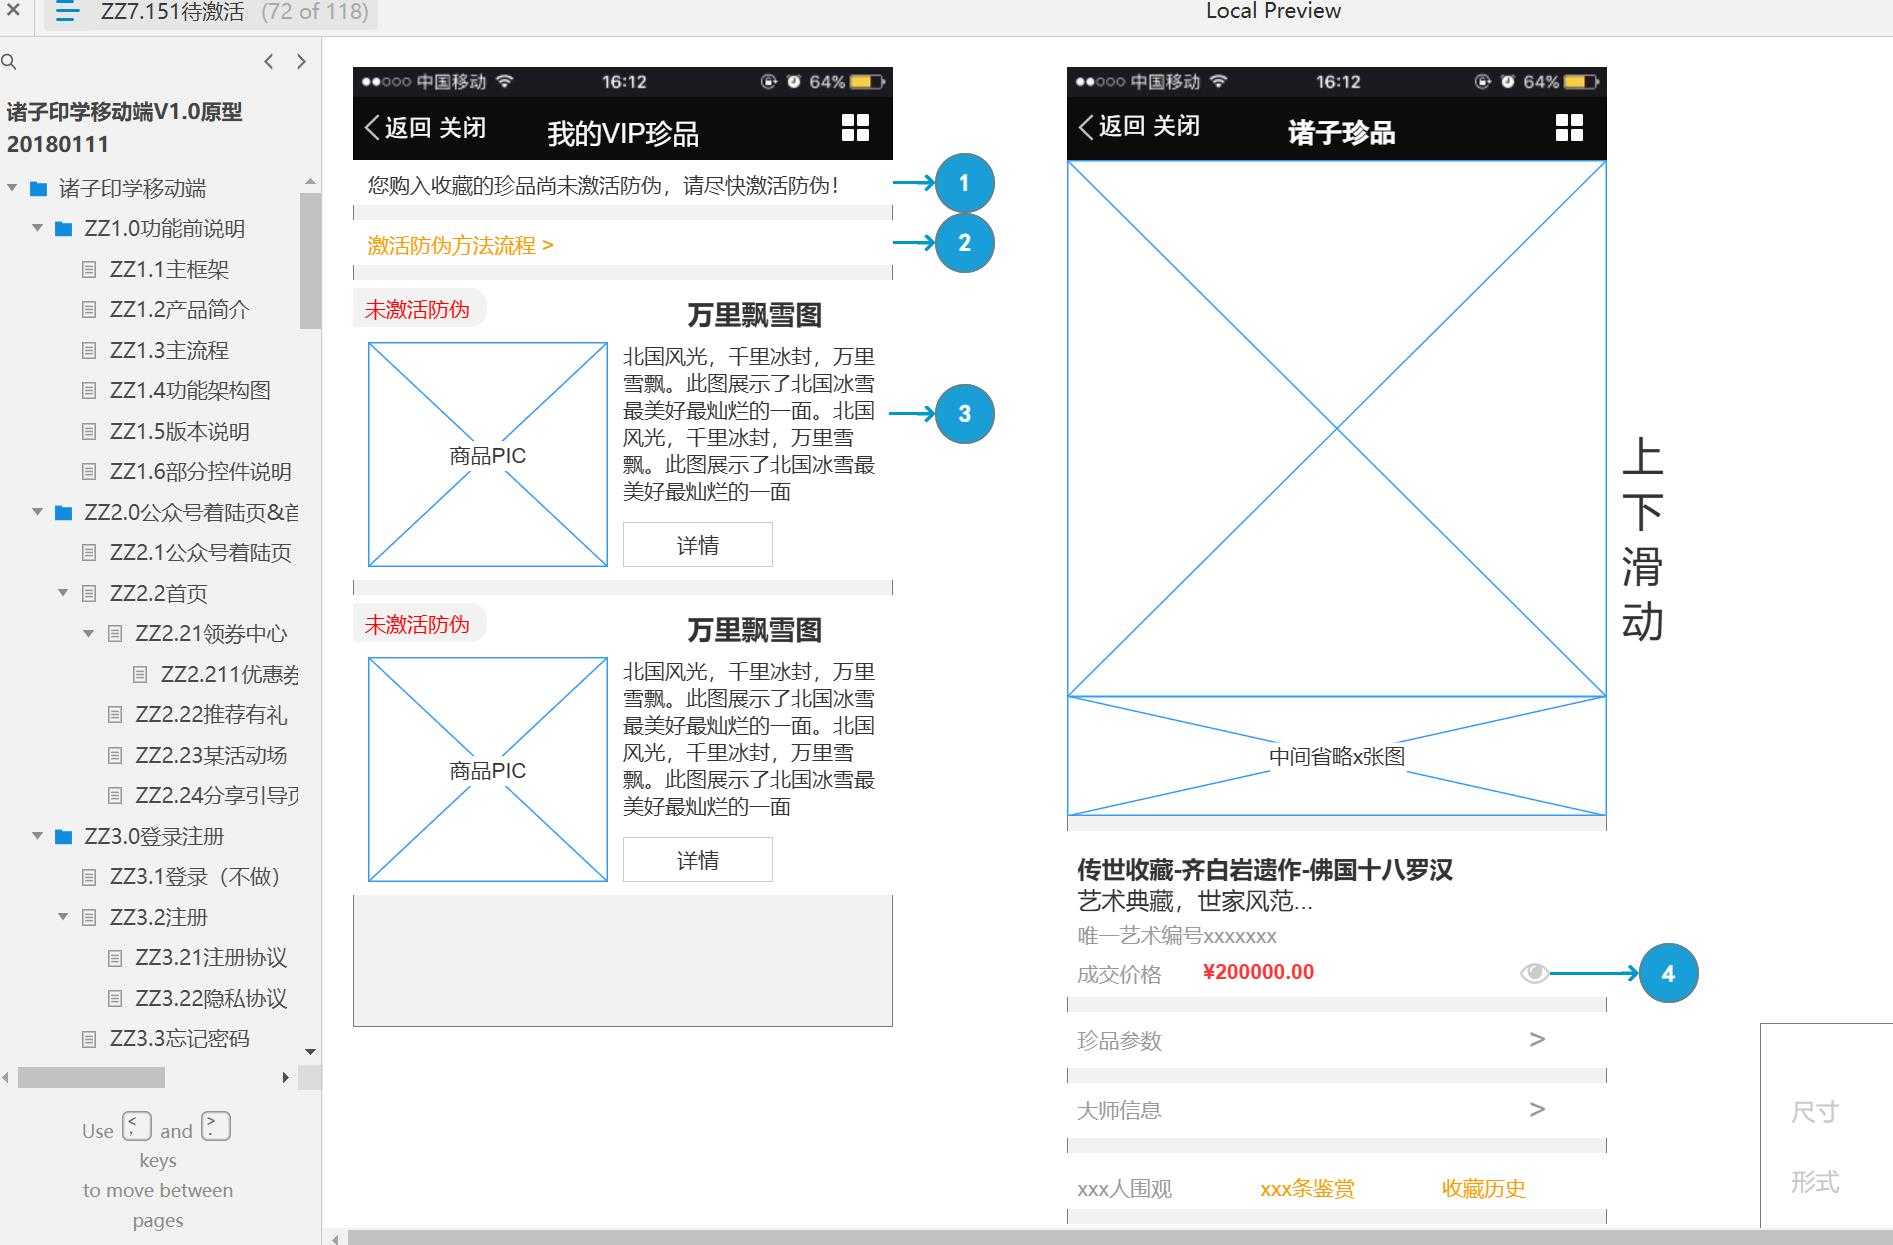This screenshot has height=1245, width=1893.
Task: Click the 收藏历史 link in the right wireframe
Action: coord(1482,1189)
